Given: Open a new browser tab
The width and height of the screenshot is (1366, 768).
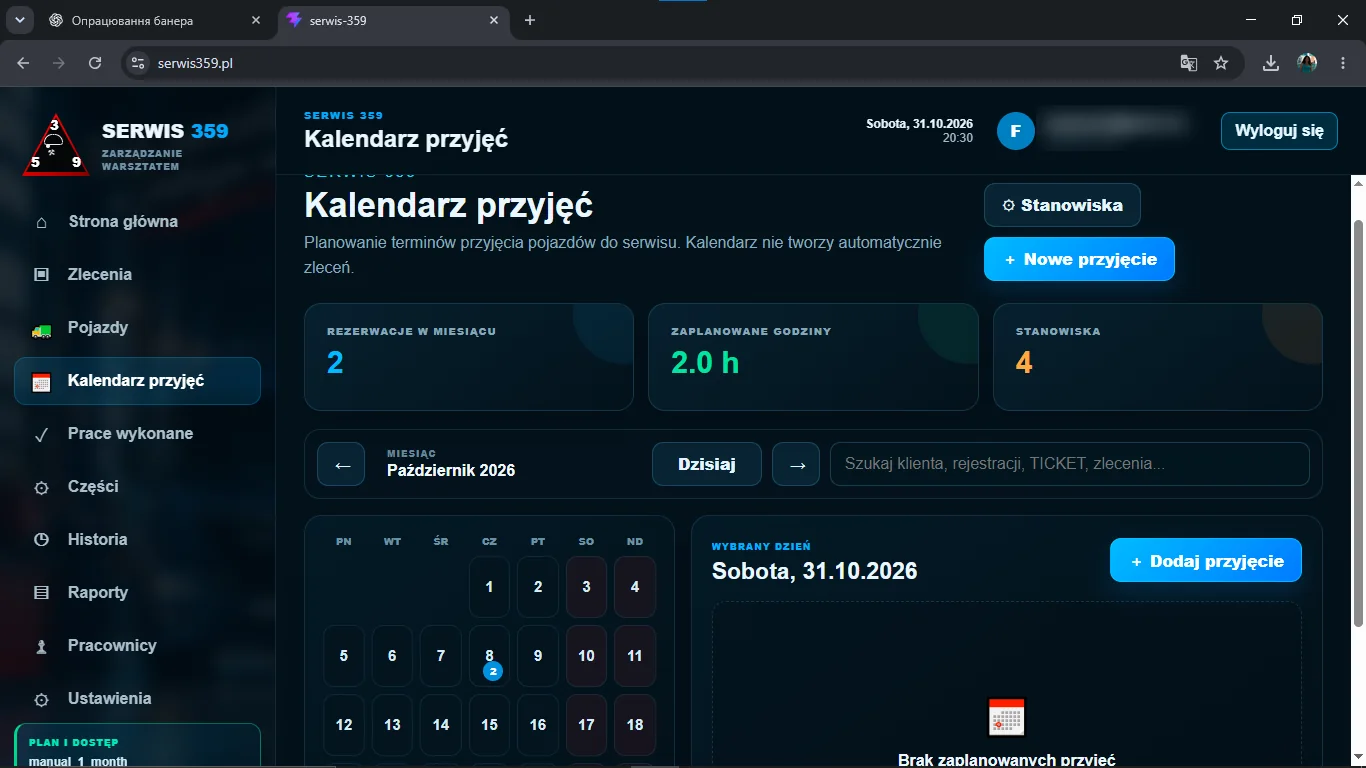Looking at the screenshot, I should tap(530, 20).
